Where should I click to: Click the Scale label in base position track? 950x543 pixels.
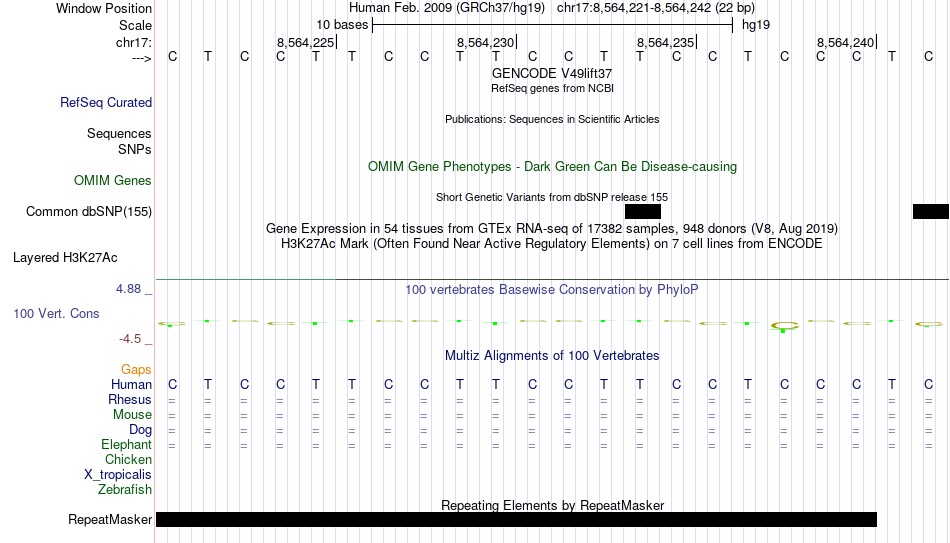135,25
